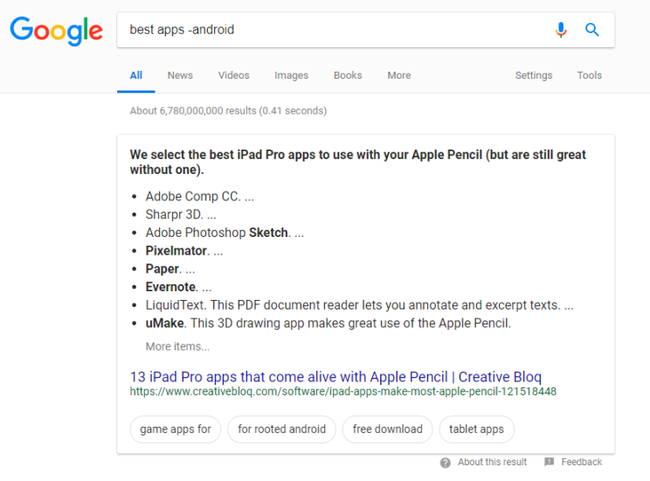650x481 pixels.
Task: Select the 'tablet apps' suggestion chip
Action: tap(477, 429)
